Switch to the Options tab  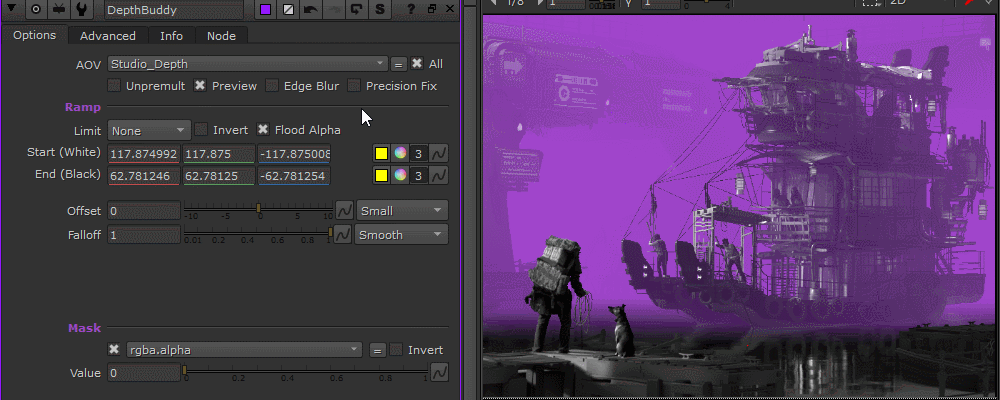34,35
